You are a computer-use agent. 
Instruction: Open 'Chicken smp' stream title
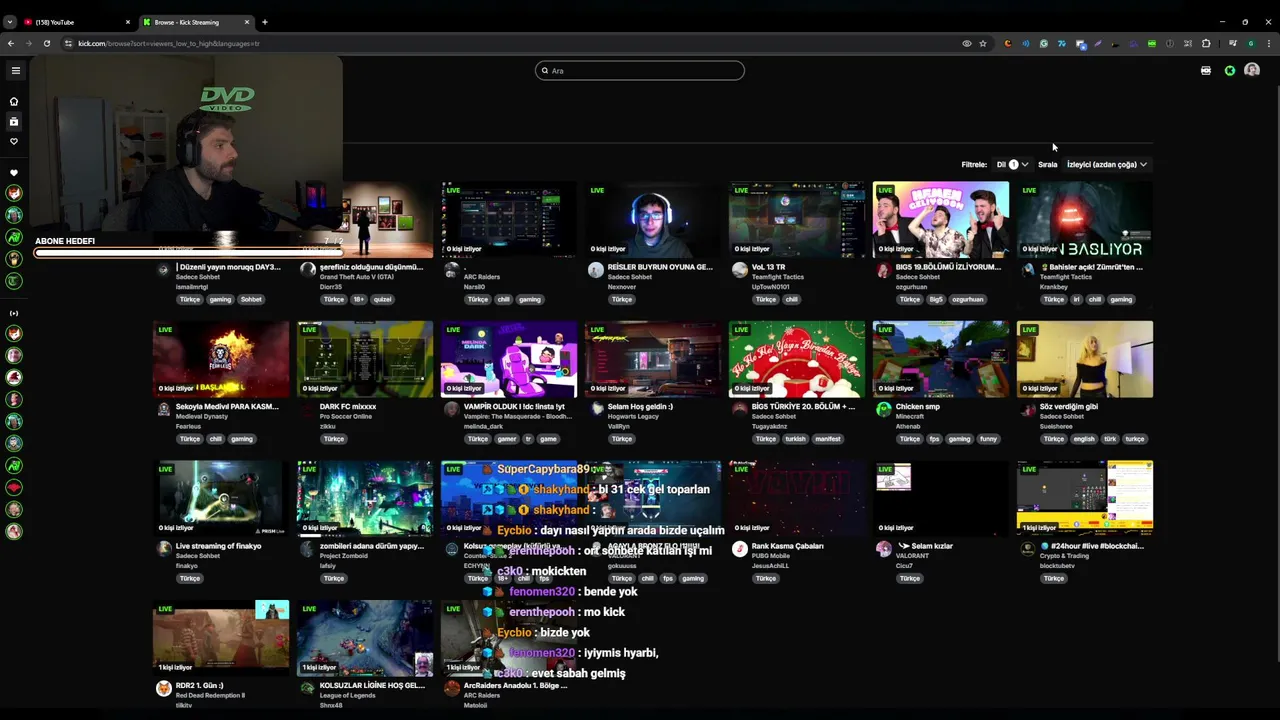pos(918,407)
